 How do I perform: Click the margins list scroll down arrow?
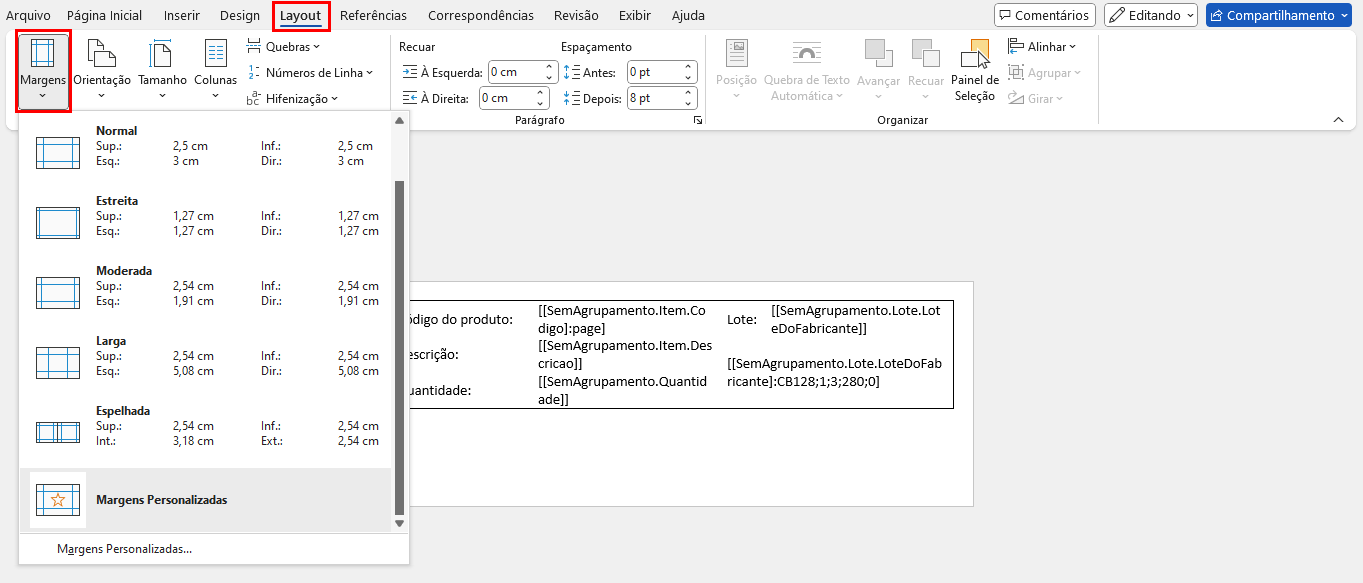point(399,523)
